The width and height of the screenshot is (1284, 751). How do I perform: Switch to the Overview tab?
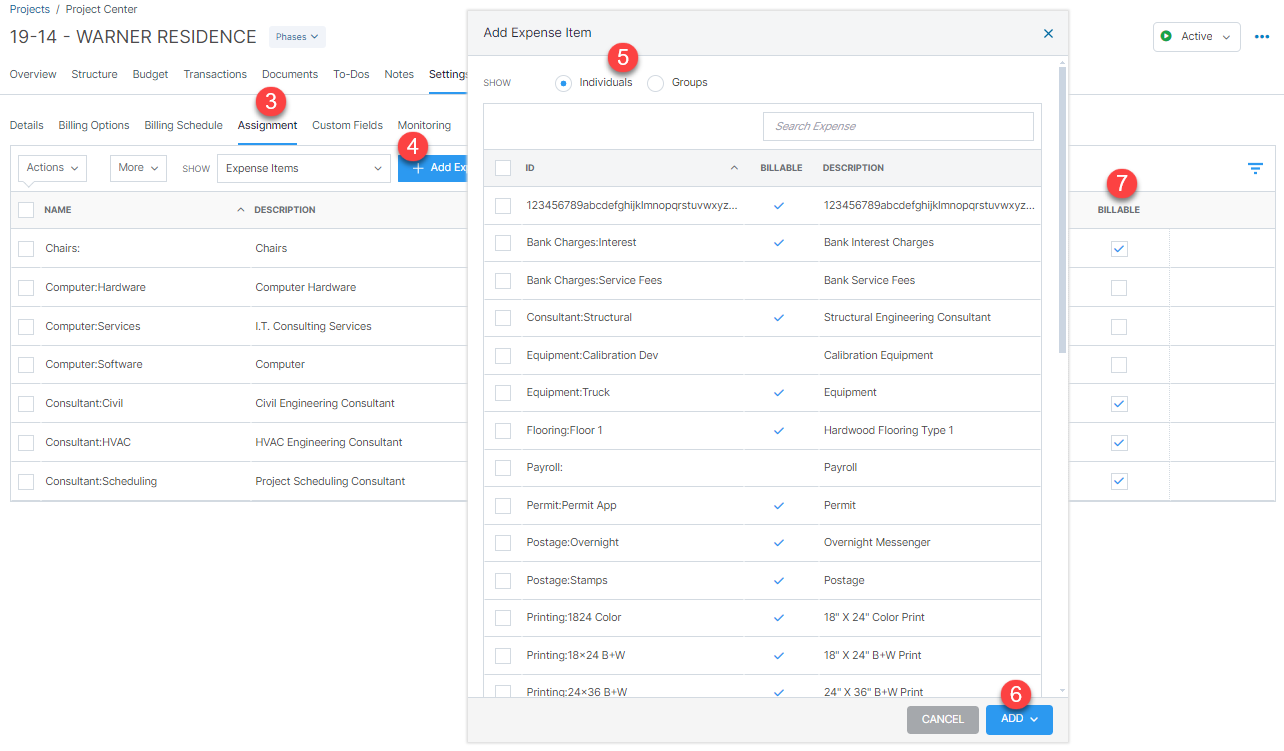pos(33,74)
